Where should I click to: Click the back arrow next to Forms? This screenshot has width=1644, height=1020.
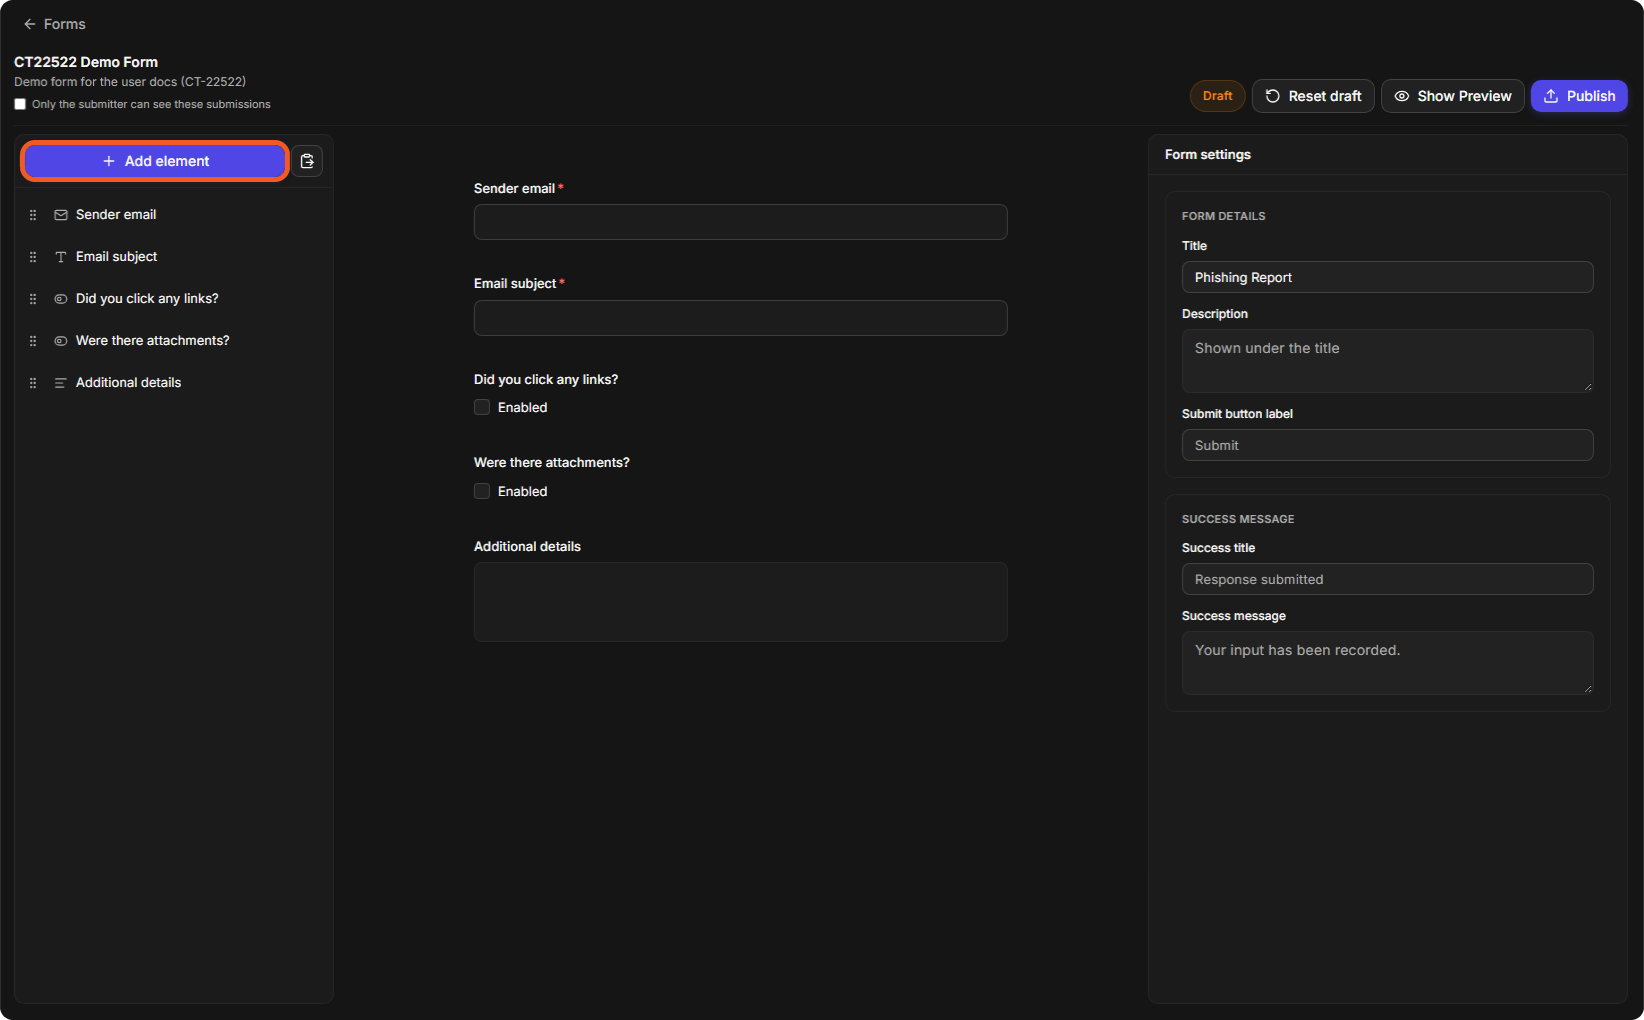point(30,24)
